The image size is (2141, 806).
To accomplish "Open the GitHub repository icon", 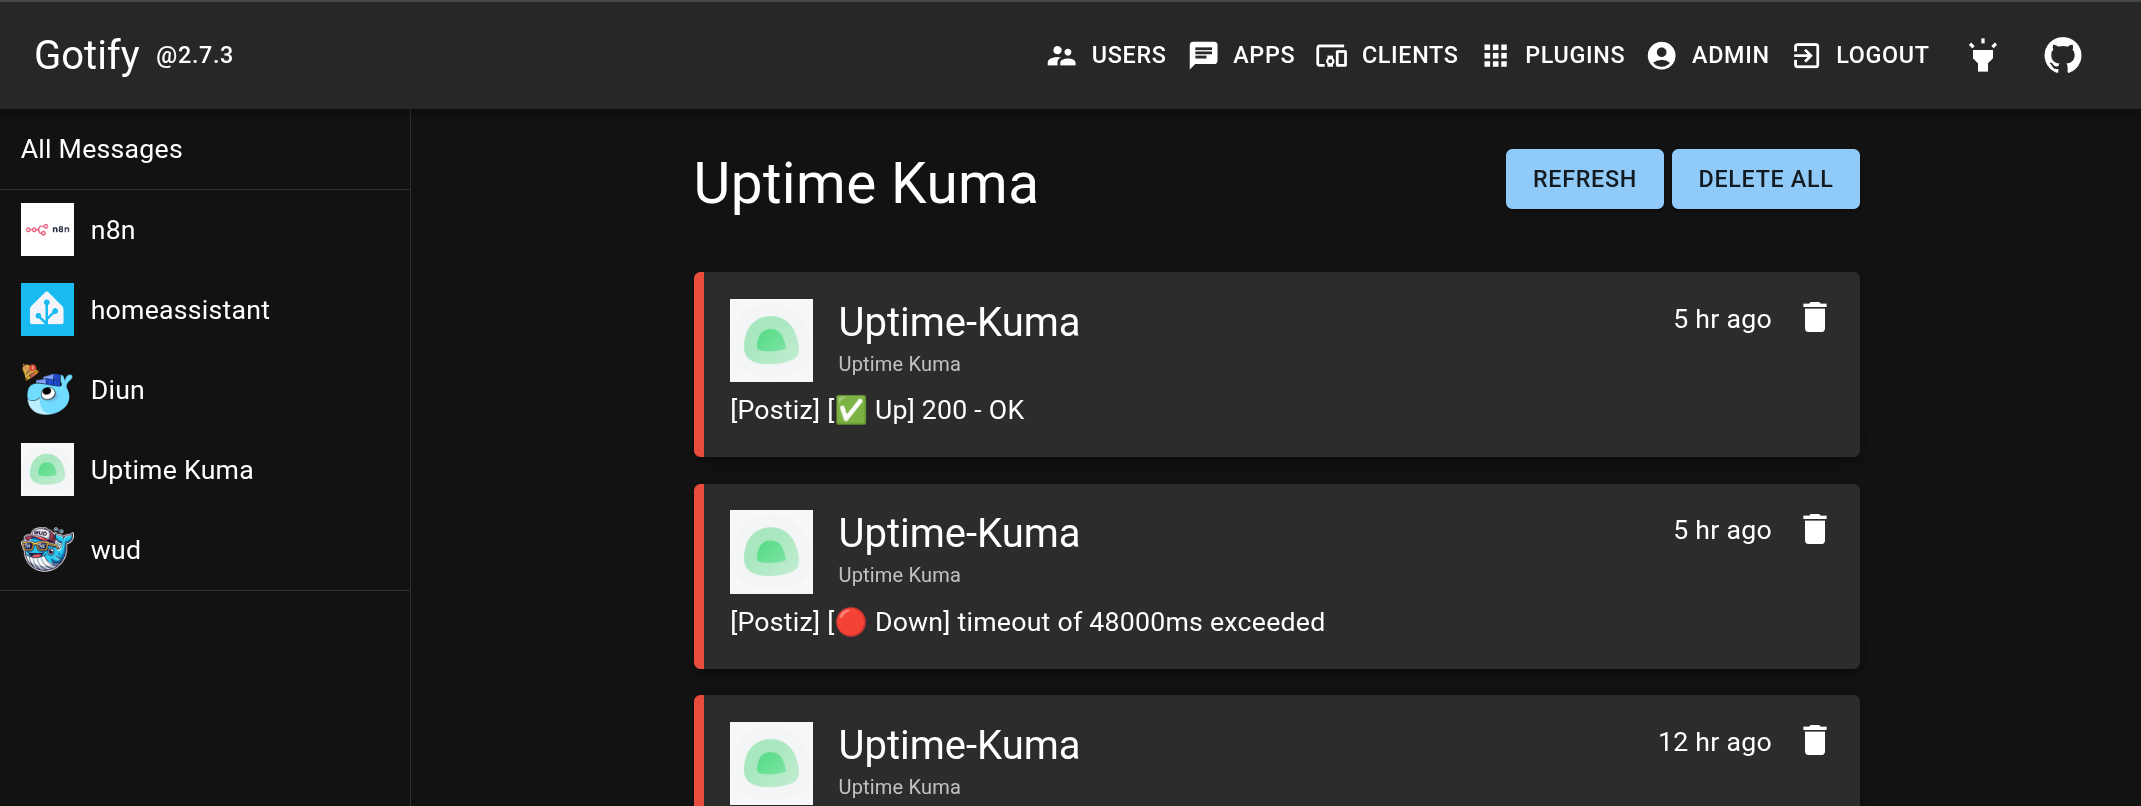I will click(2062, 55).
